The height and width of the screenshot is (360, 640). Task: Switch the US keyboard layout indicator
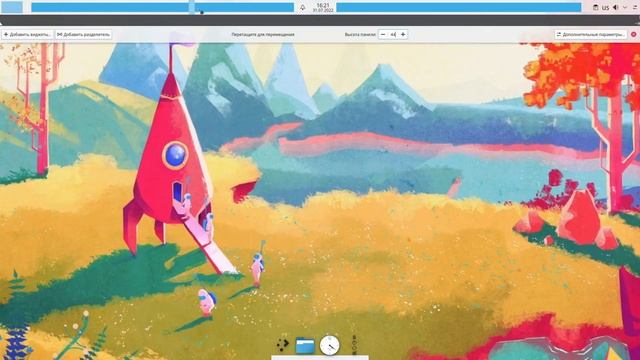(605, 8)
